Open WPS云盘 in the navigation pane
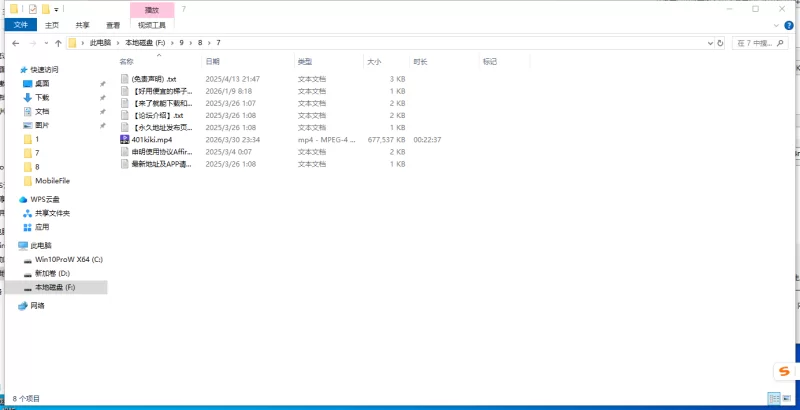The image size is (800, 410). (44, 199)
